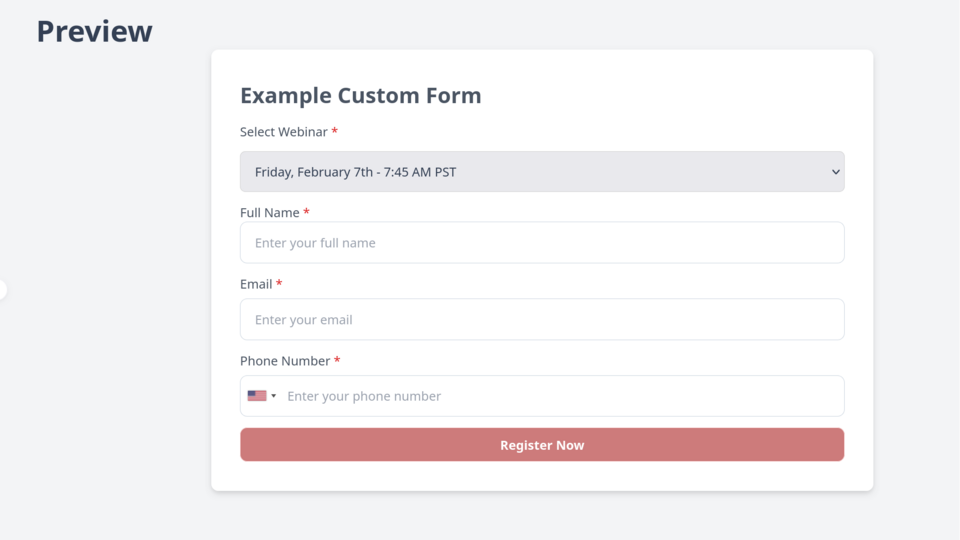Click the chevron arrow on webinar selector
This screenshot has height=540, width=960.
click(836, 172)
